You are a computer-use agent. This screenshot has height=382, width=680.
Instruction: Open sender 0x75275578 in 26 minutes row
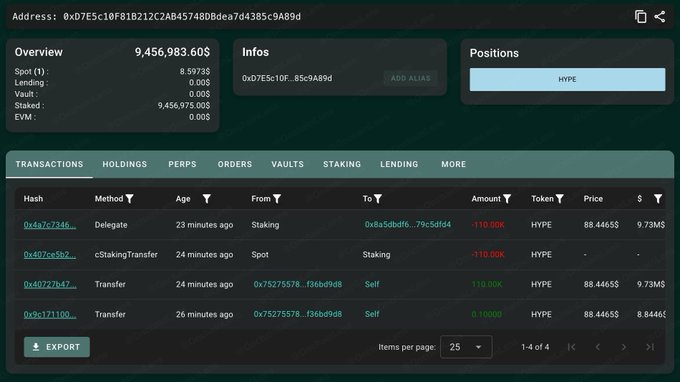coord(298,314)
